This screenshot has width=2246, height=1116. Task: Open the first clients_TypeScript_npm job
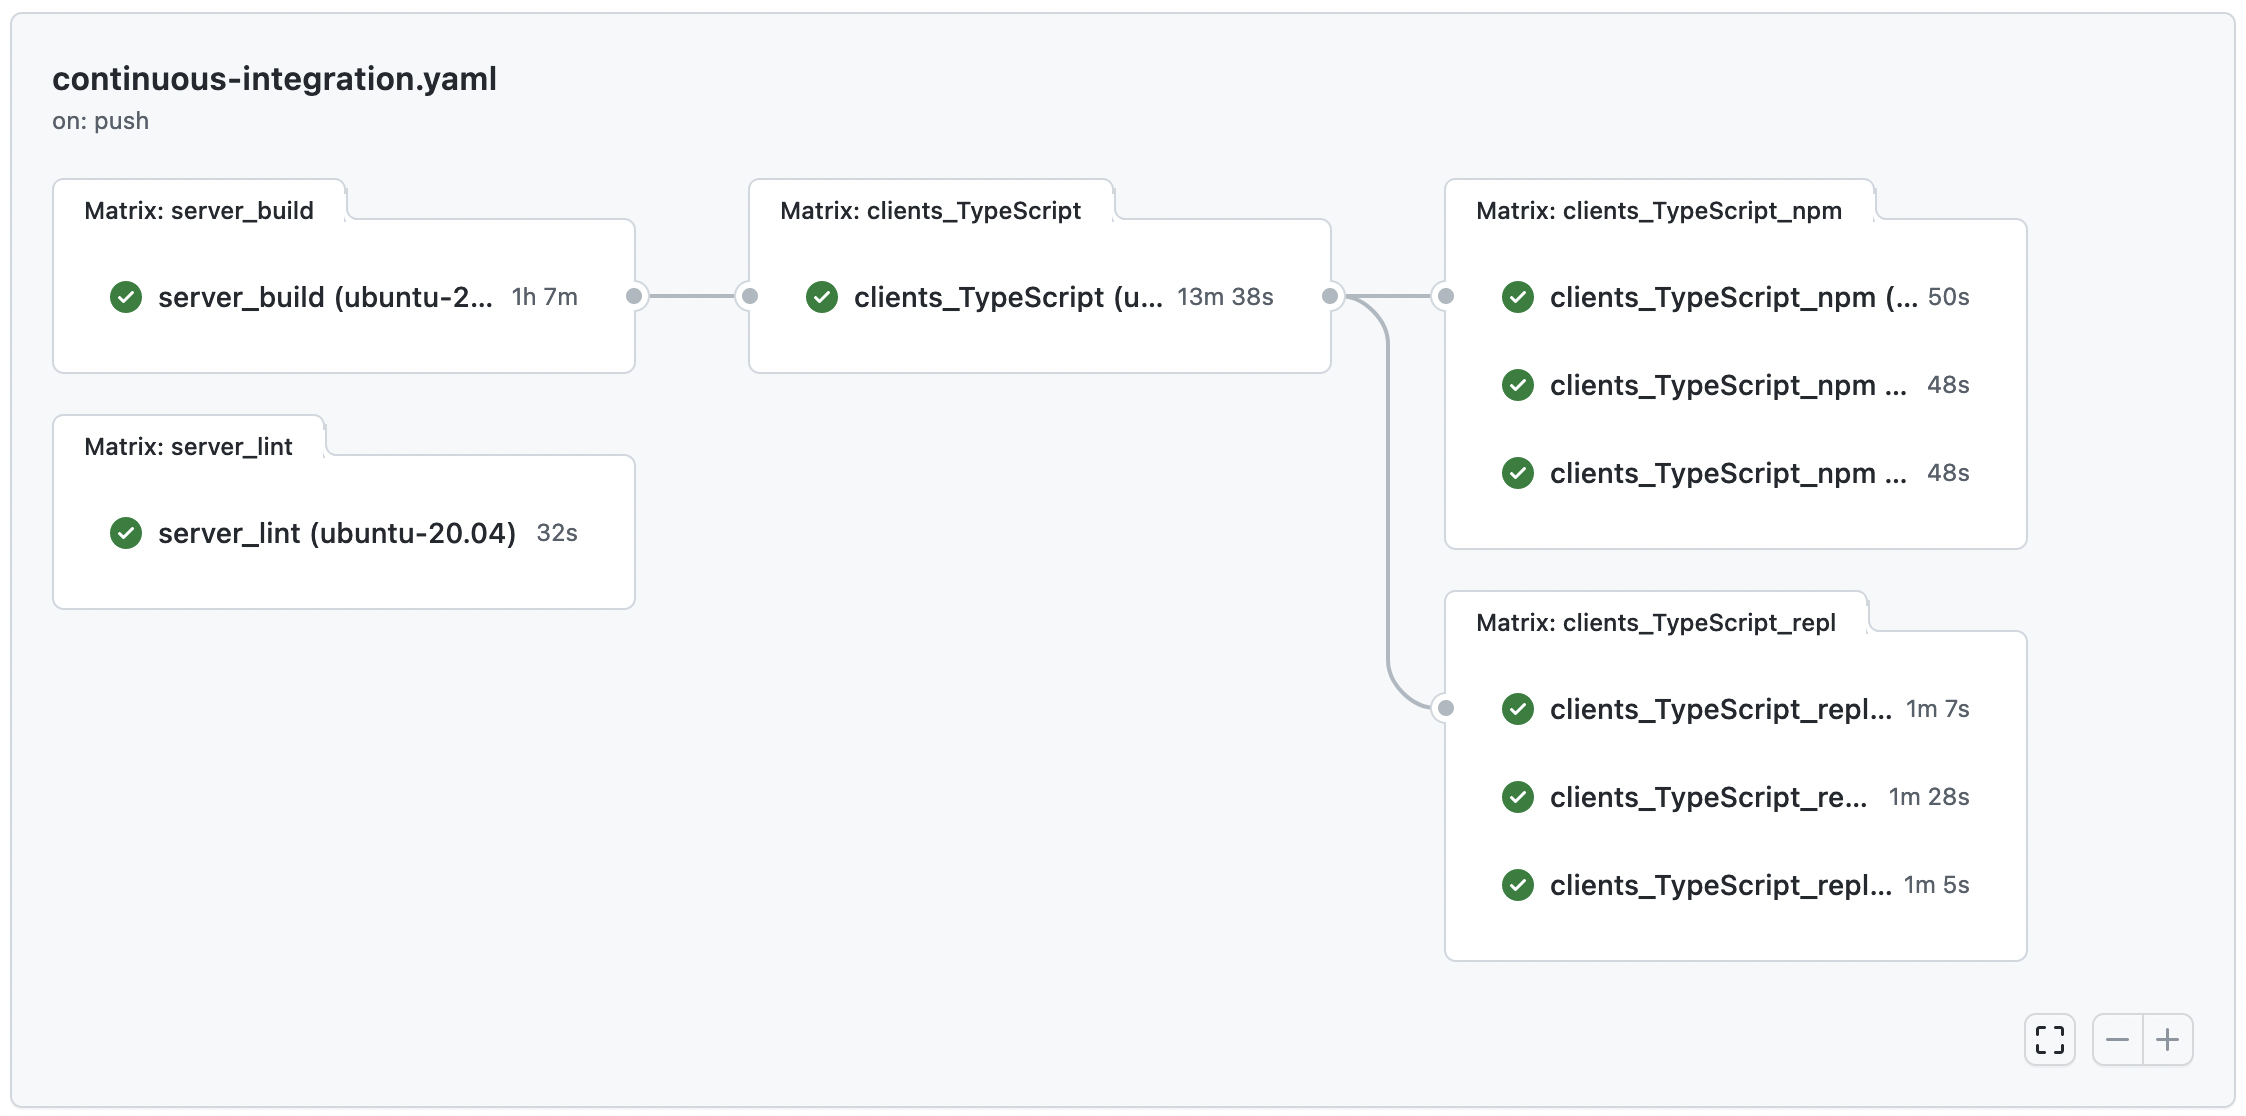pos(1732,297)
